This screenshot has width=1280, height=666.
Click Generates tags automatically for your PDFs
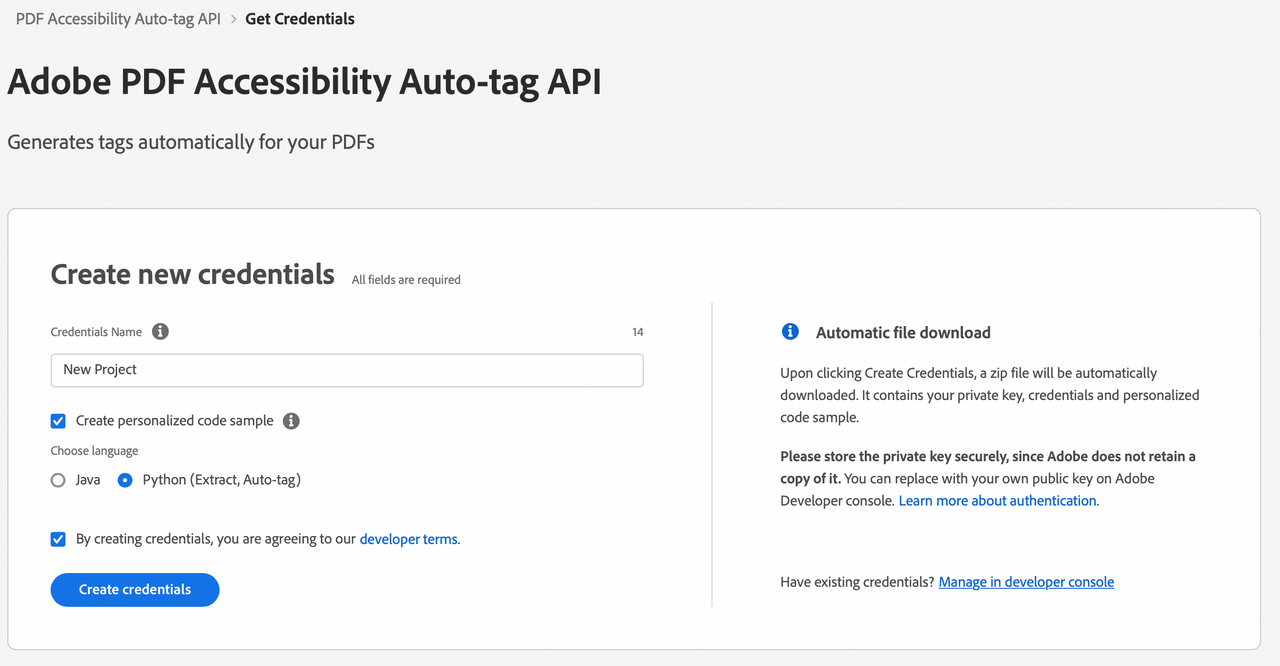tap(191, 142)
